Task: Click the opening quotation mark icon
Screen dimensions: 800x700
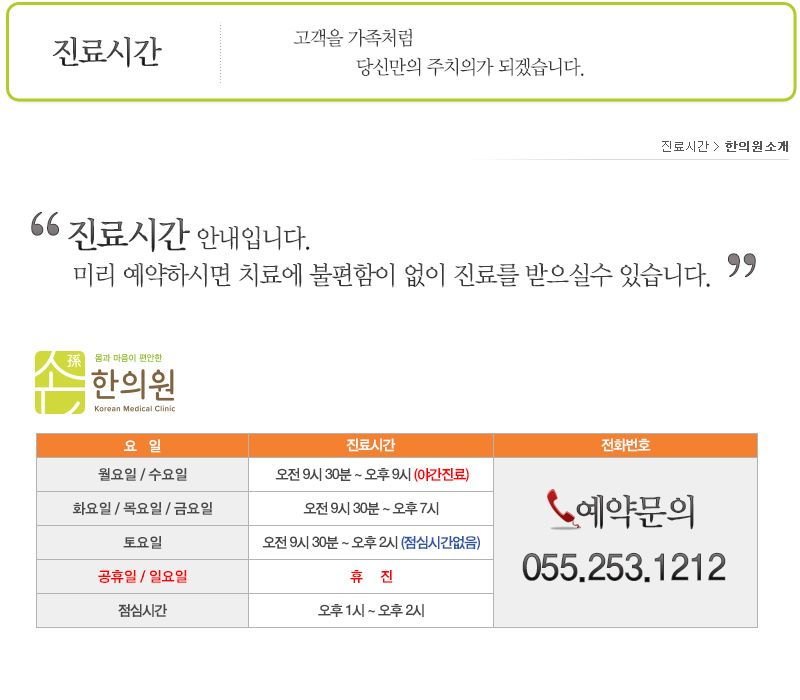Action: pos(45,223)
